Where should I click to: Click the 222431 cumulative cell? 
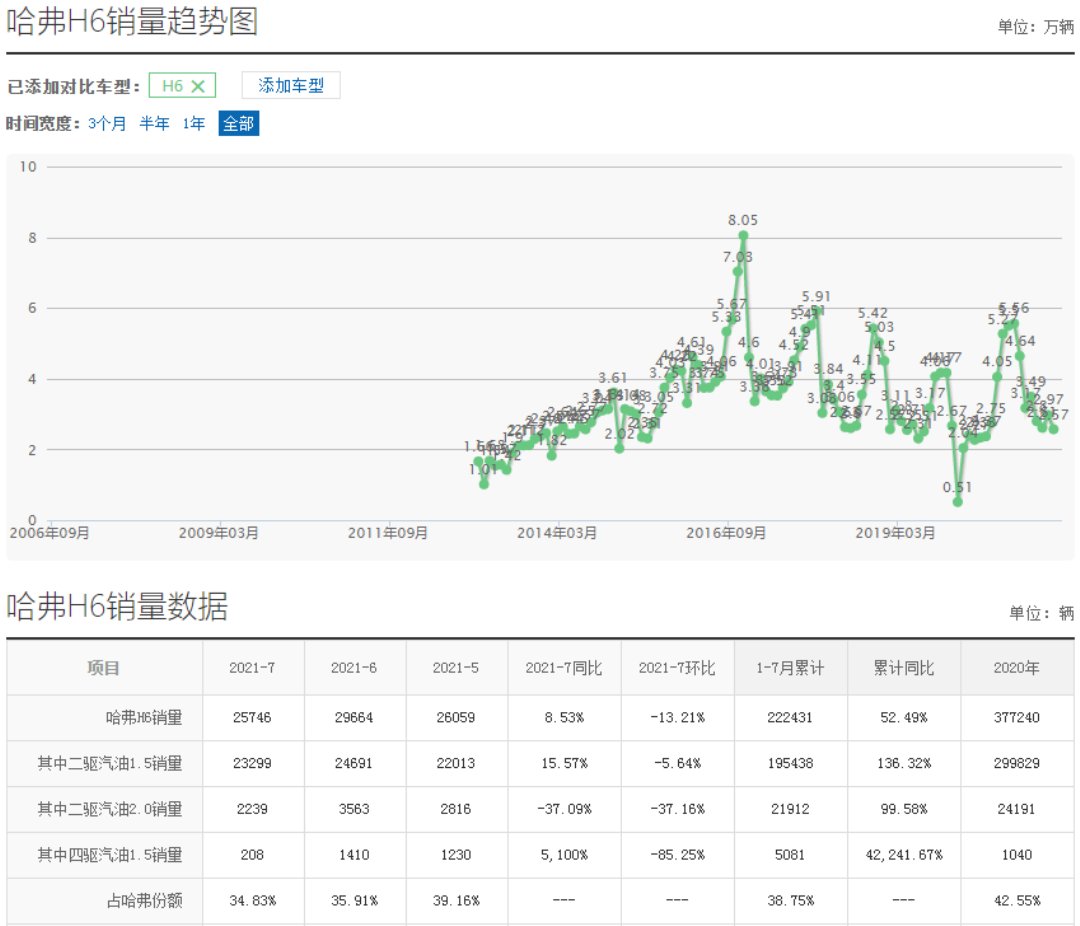790,718
